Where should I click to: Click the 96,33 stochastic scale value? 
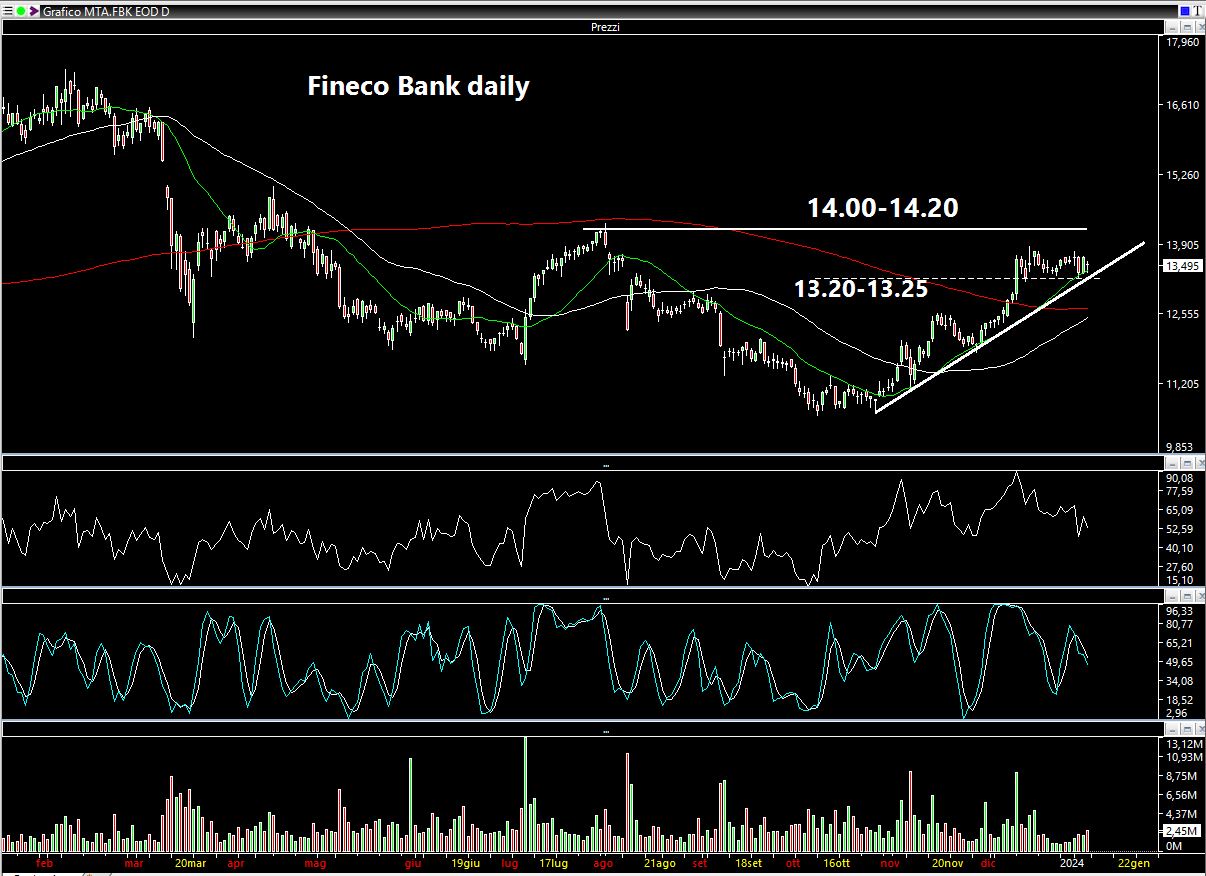coord(1180,610)
